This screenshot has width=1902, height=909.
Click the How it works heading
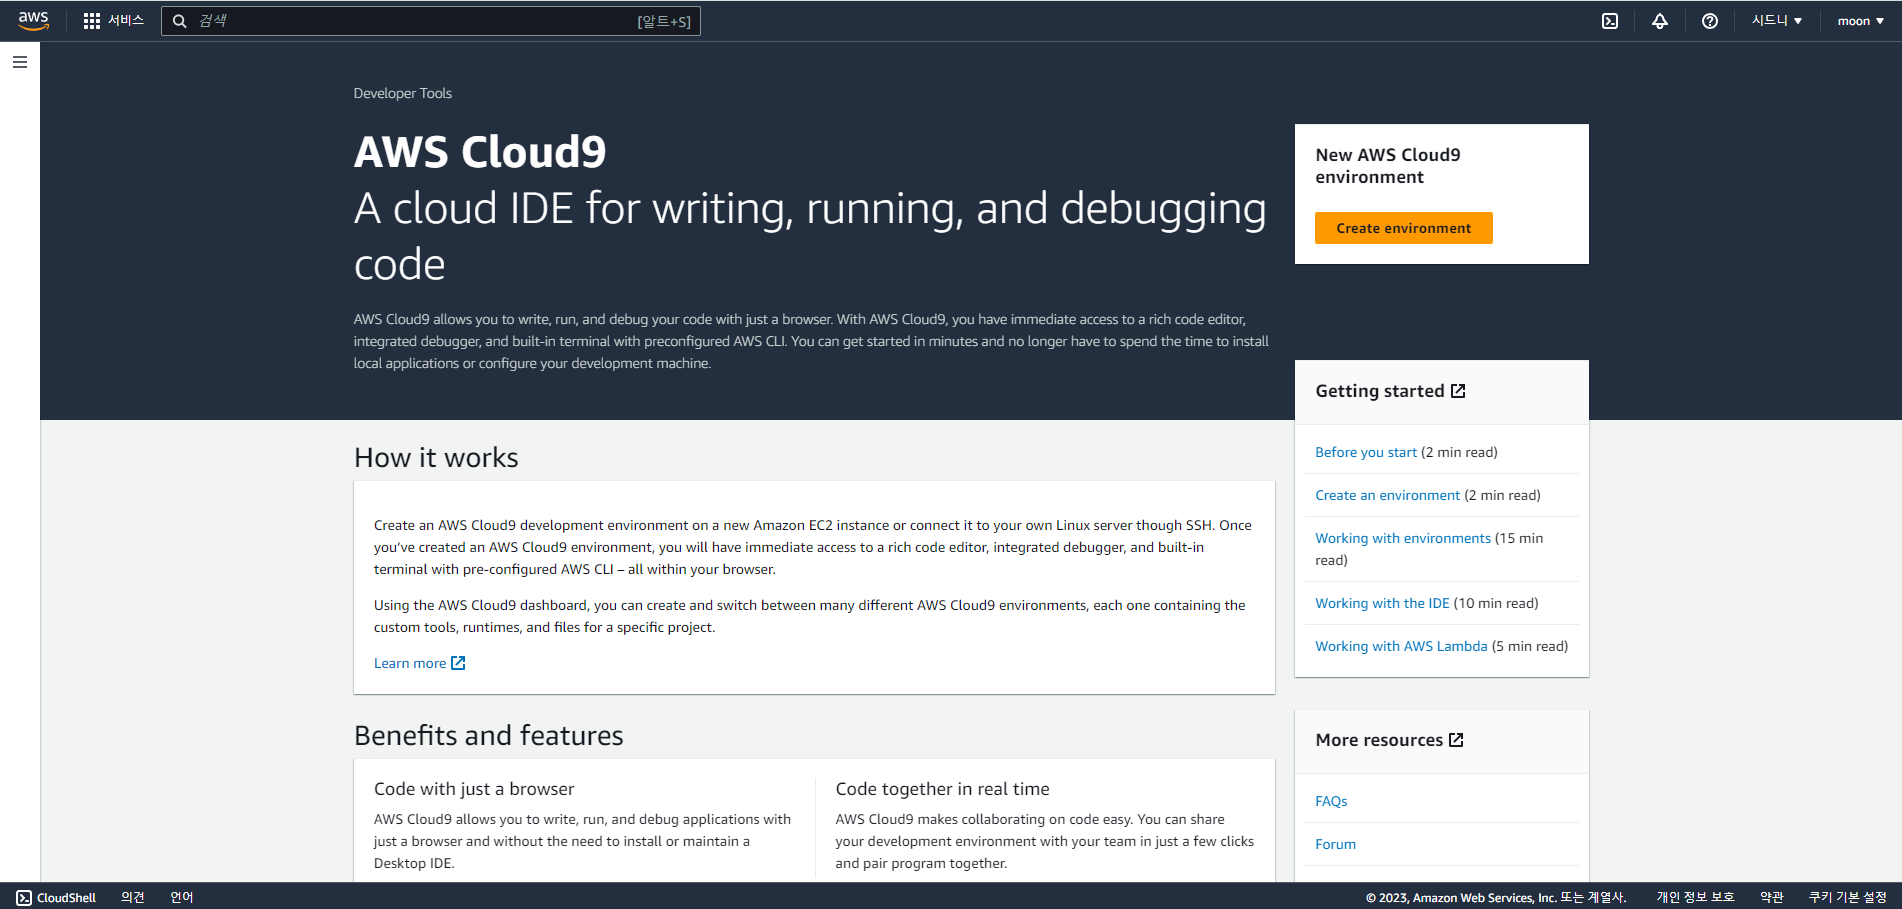436,458
